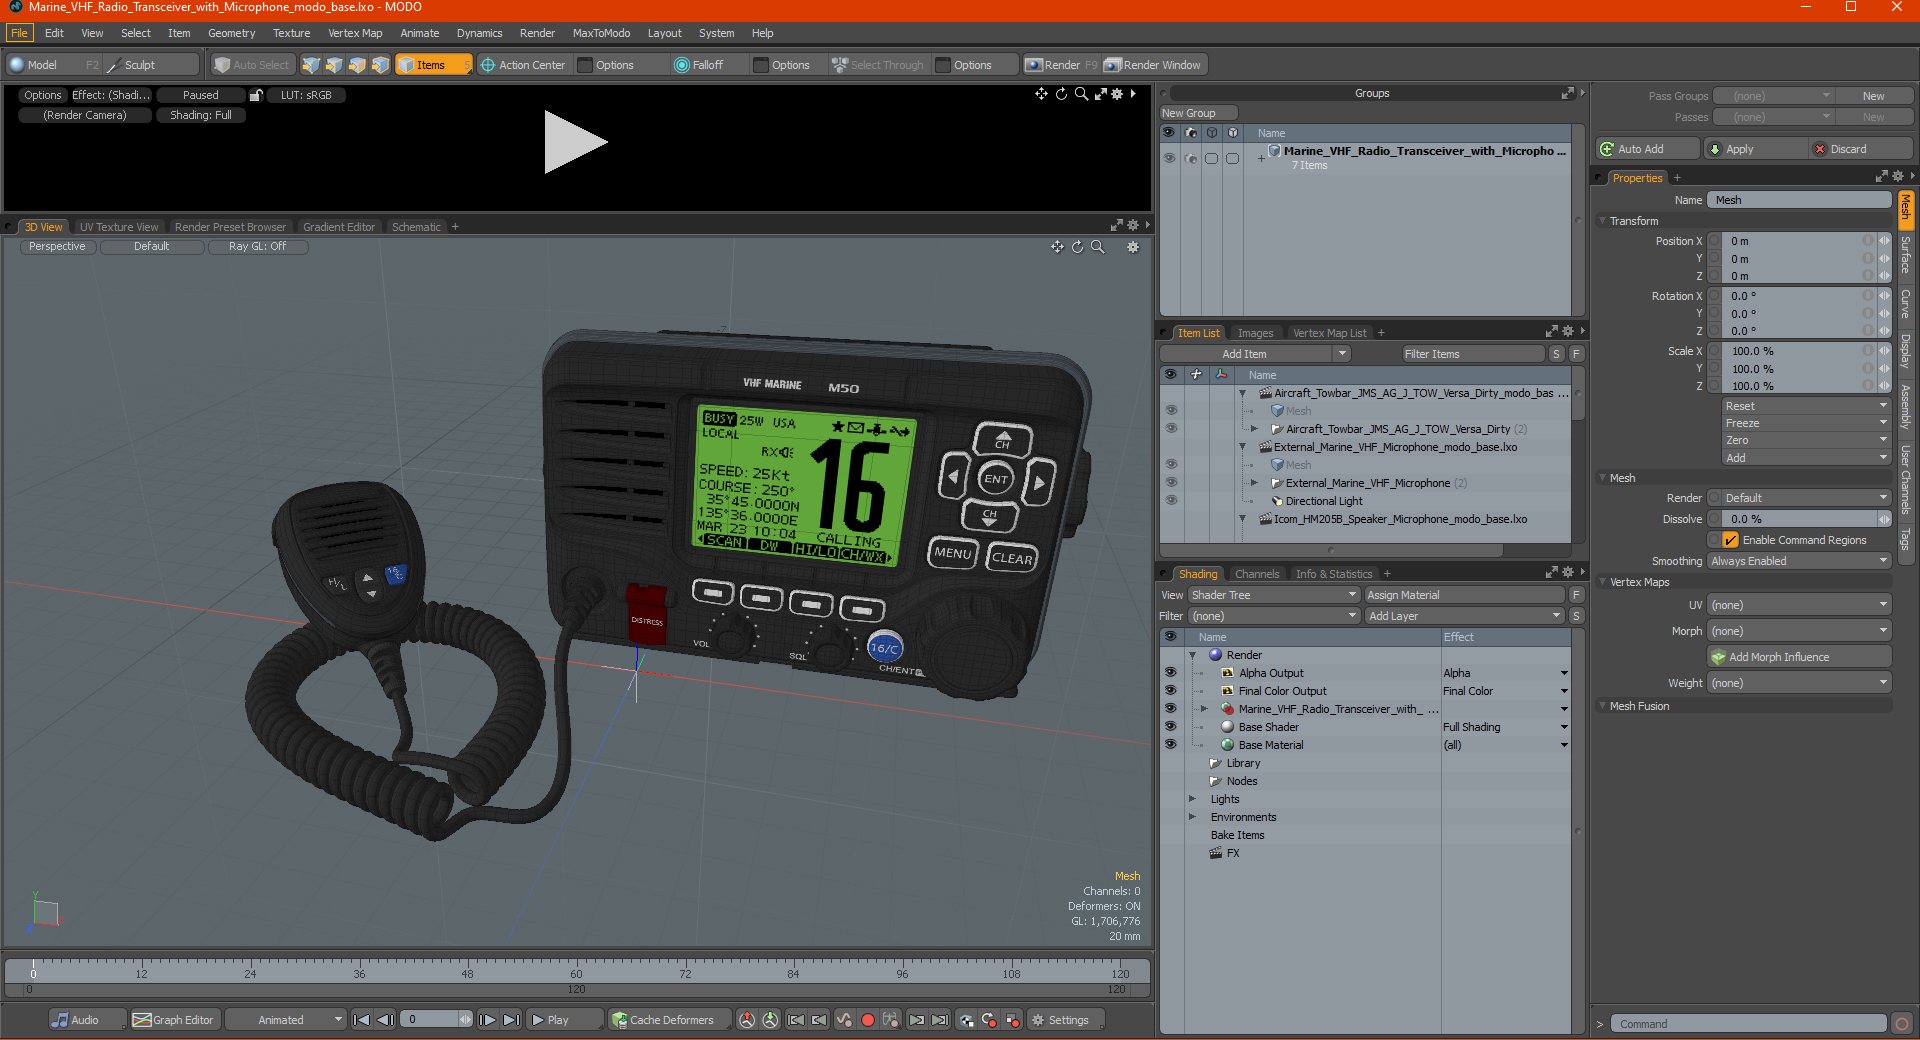Click the record keyframe red dot icon
Image resolution: width=1920 pixels, height=1040 pixels.
868,1020
